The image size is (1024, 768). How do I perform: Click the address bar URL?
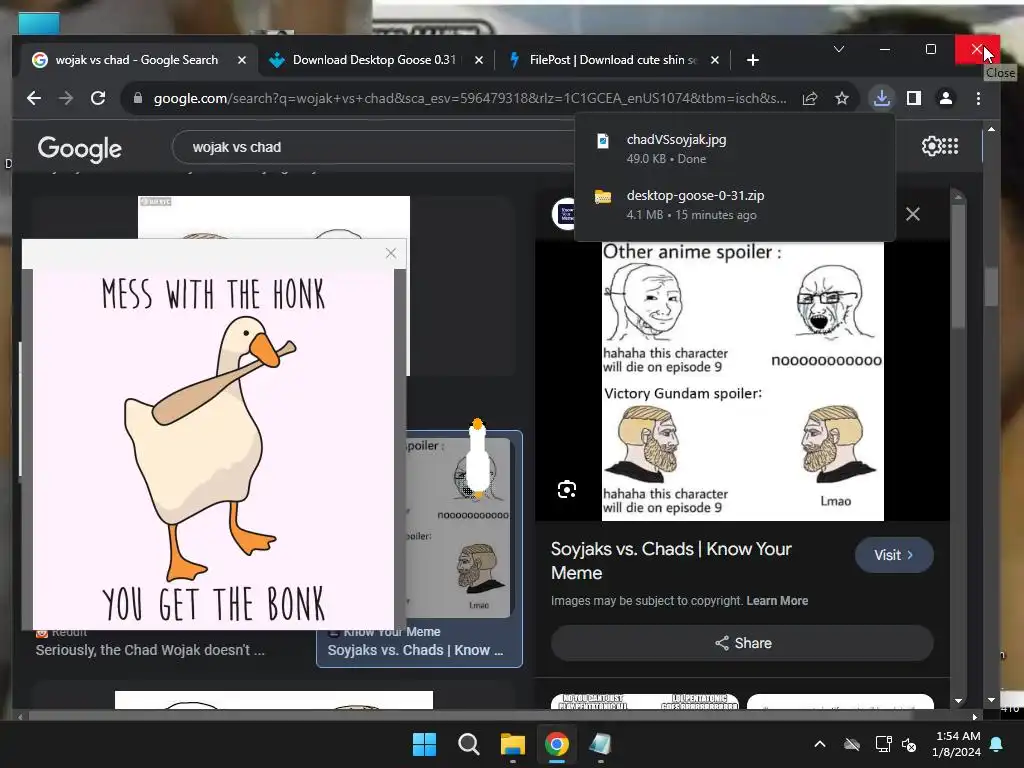(x=470, y=98)
